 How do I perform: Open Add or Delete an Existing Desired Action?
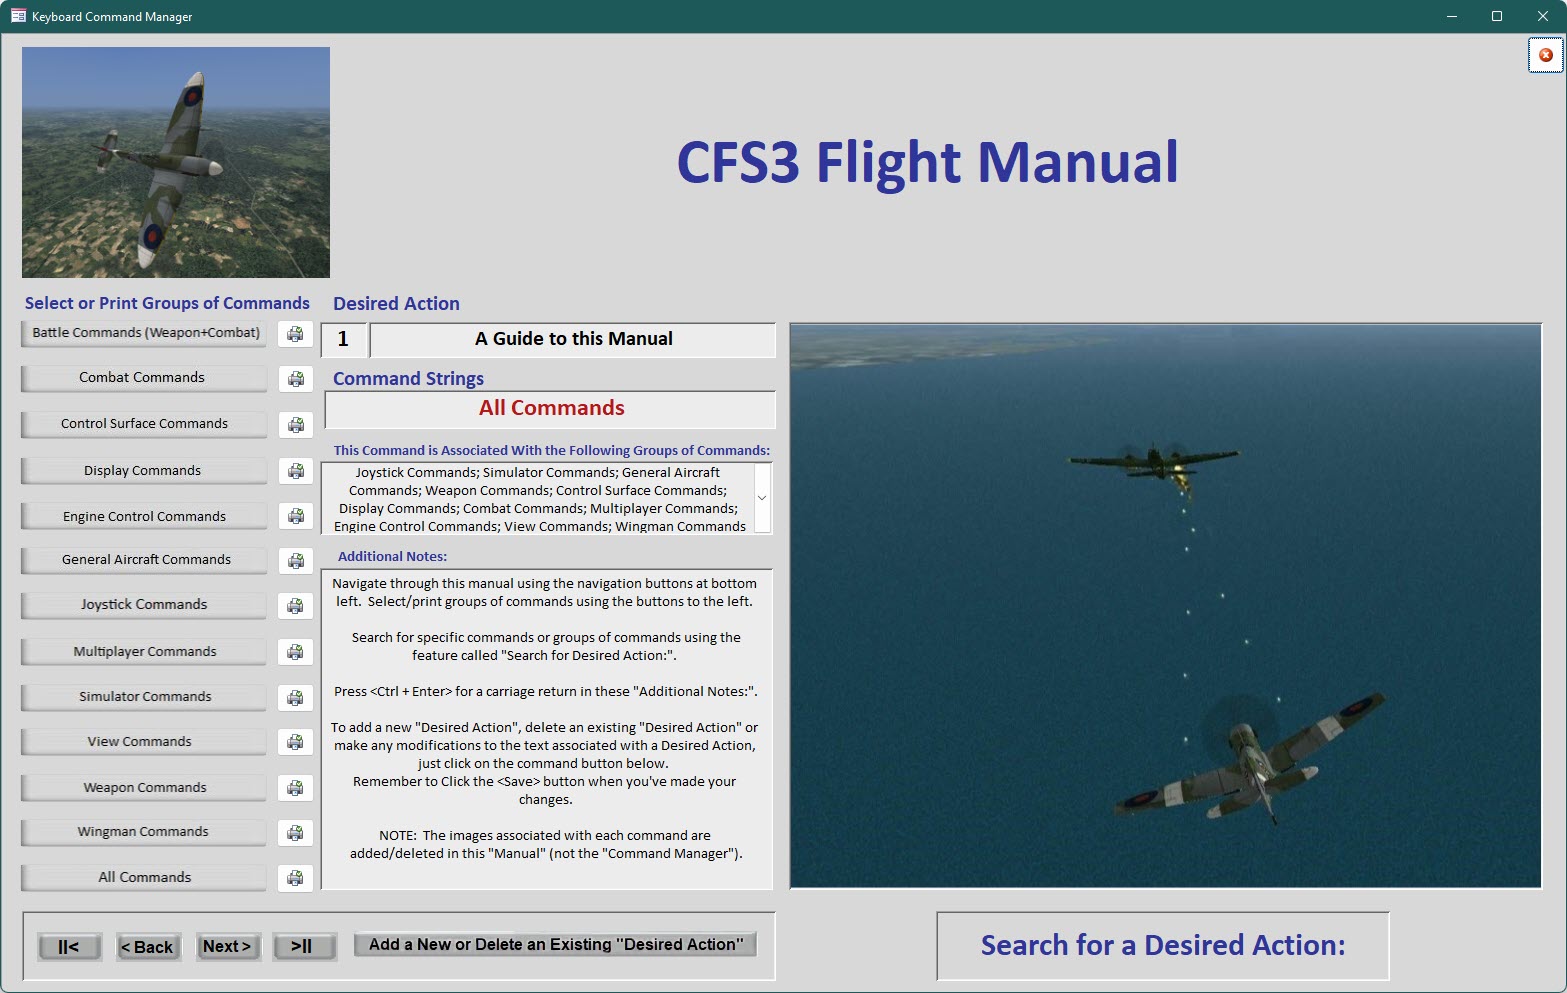(x=555, y=944)
